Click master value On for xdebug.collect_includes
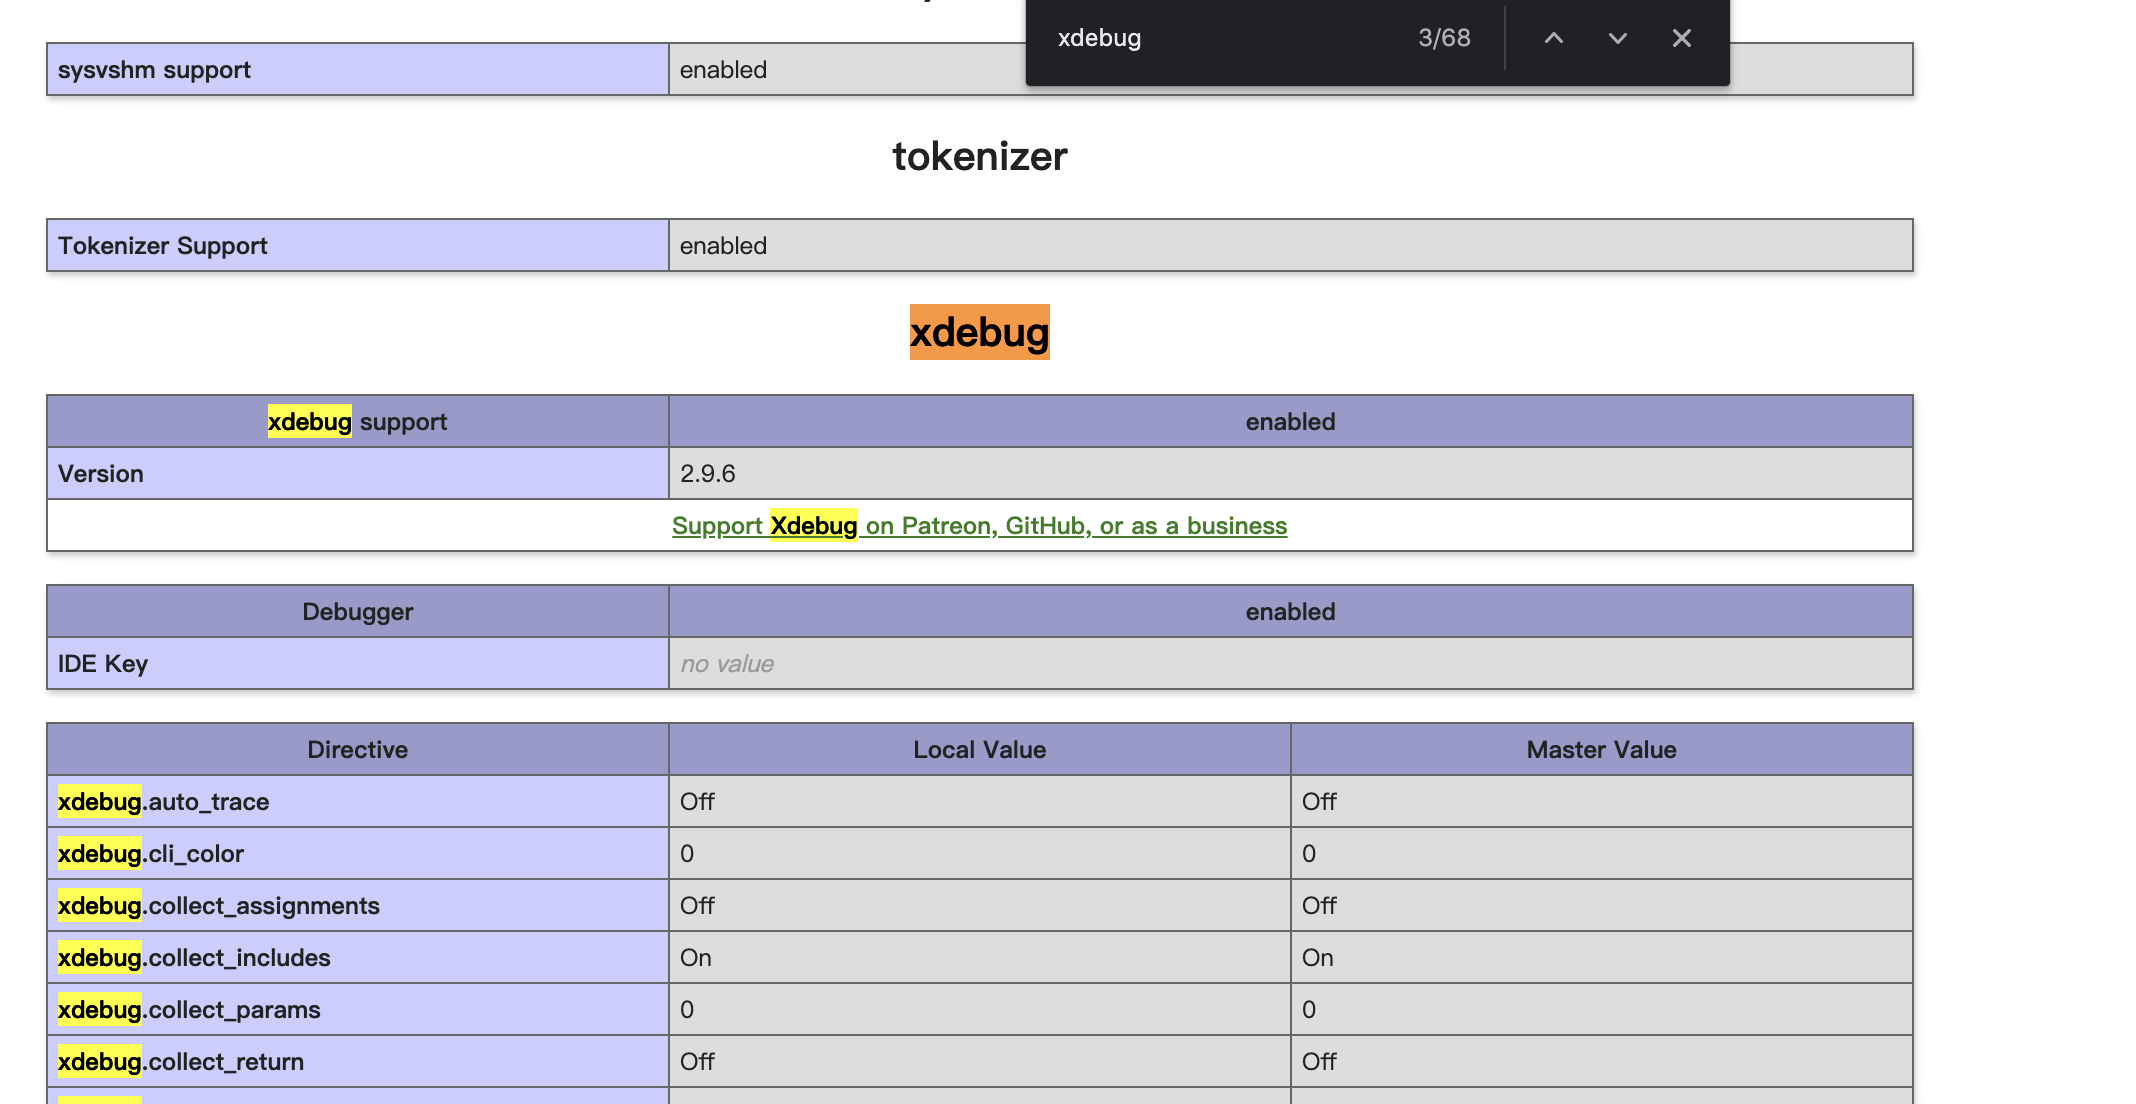This screenshot has height=1104, width=2136. (1601, 958)
